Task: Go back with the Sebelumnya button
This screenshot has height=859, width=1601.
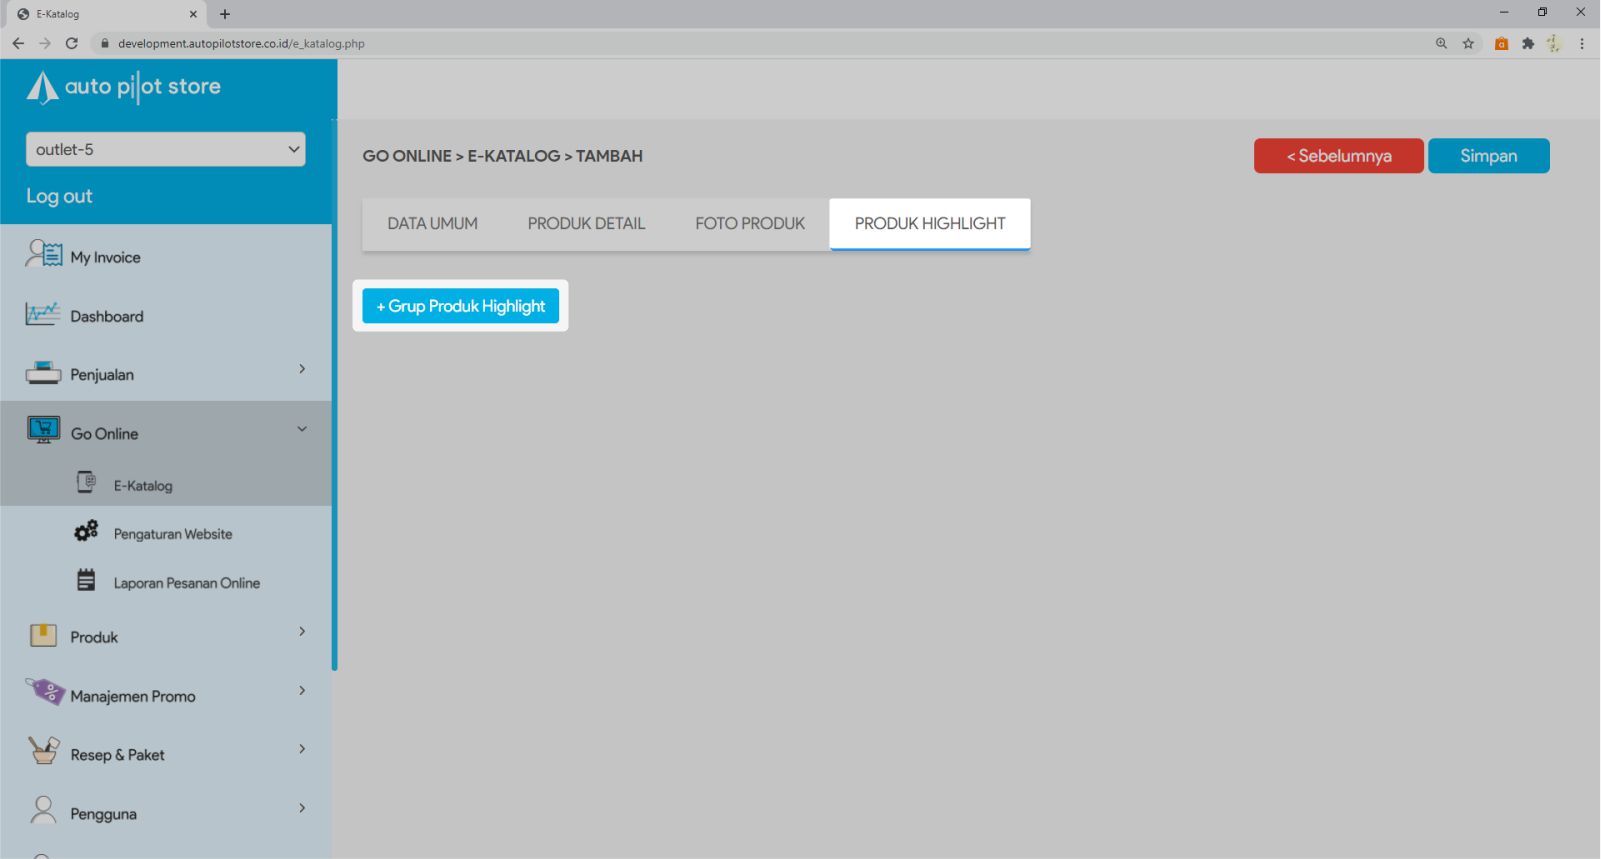Action: click(1338, 156)
